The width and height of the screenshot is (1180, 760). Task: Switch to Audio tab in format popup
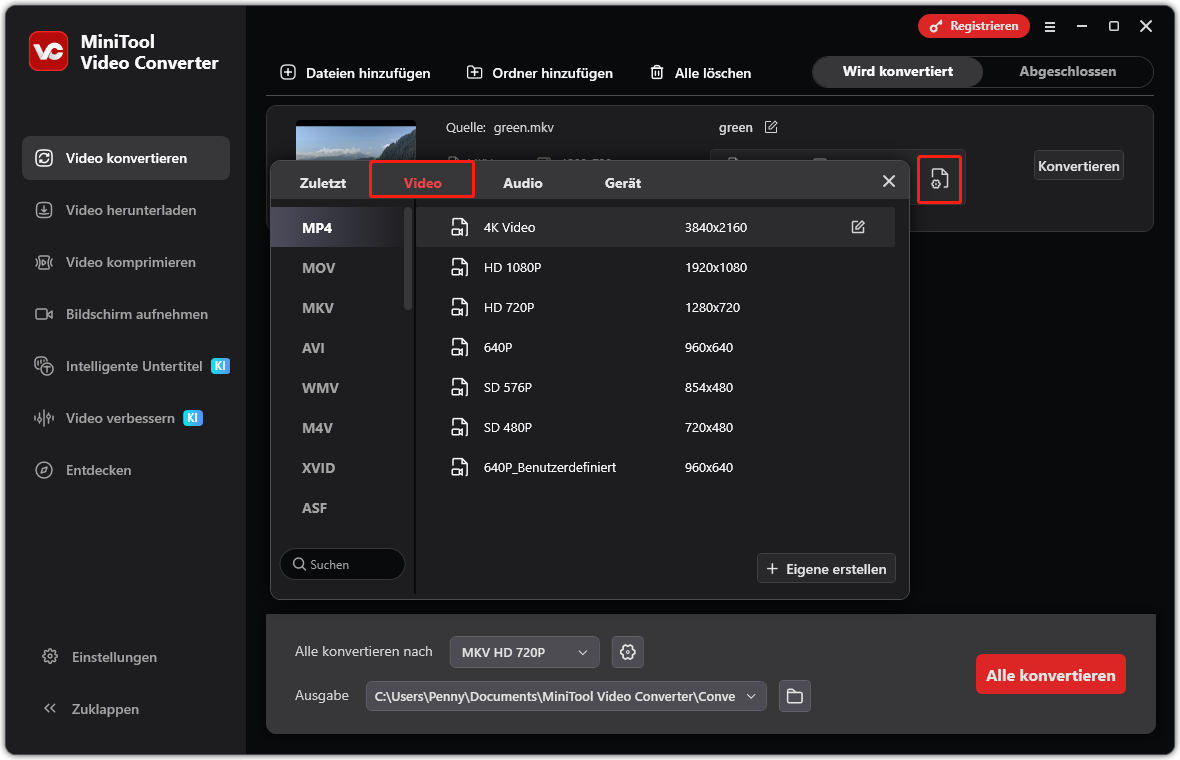[522, 183]
